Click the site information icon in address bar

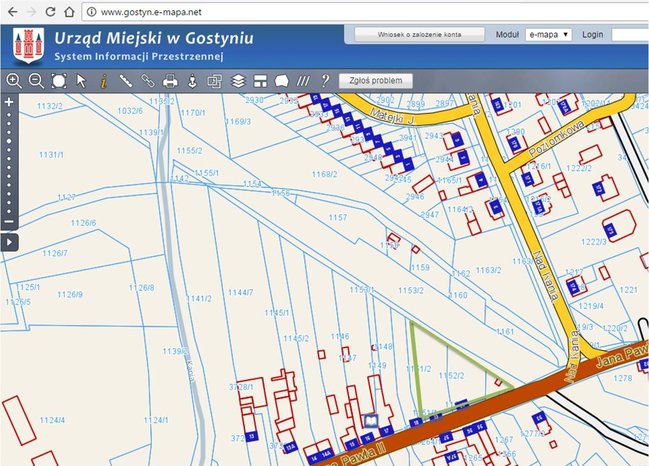[x=91, y=12]
